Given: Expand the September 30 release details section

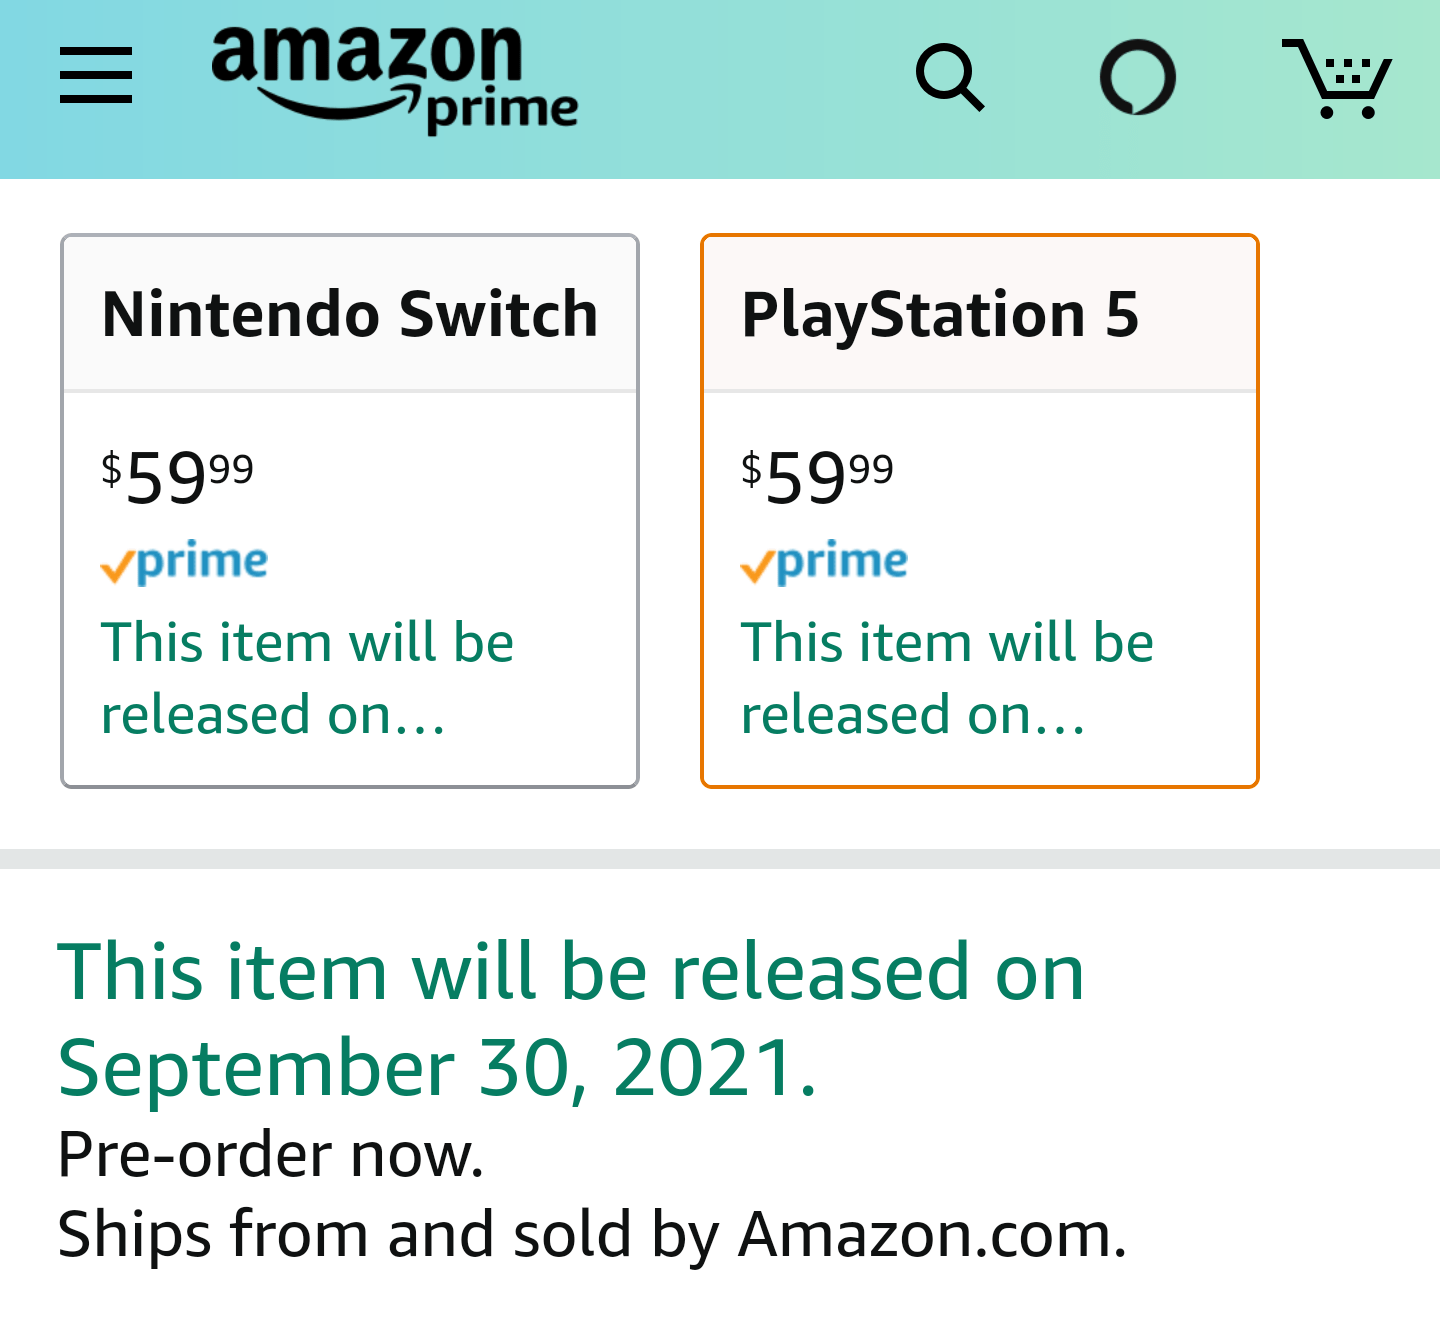Looking at the screenshot, I should click(570, 1020).
